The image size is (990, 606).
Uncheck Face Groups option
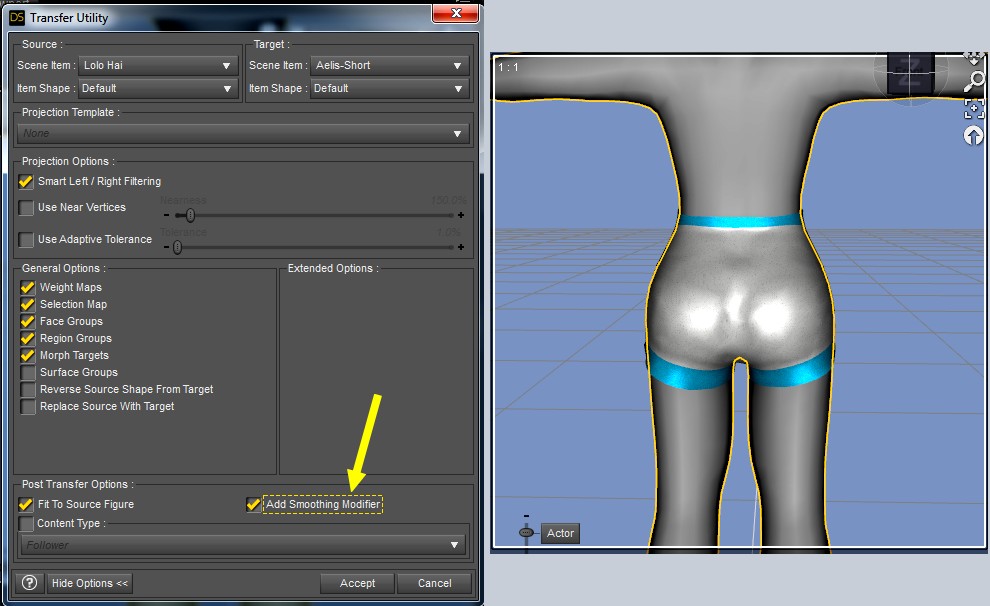(28, 321)
